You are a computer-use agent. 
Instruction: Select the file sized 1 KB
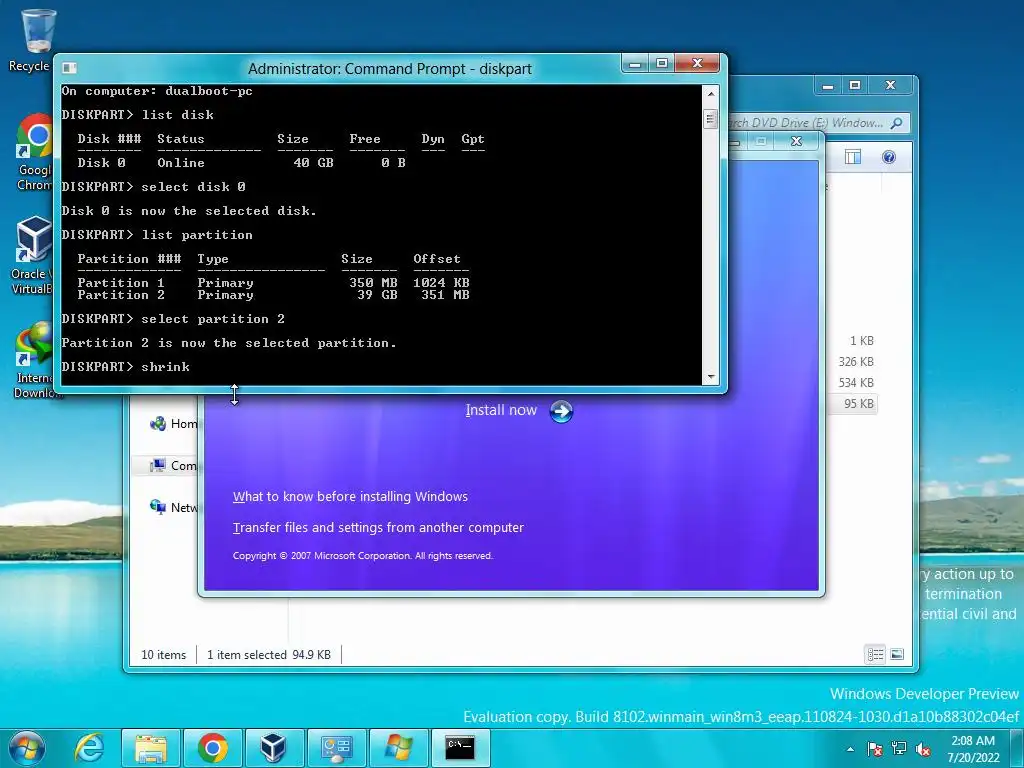pyautogui.click(x=861, y=341)
